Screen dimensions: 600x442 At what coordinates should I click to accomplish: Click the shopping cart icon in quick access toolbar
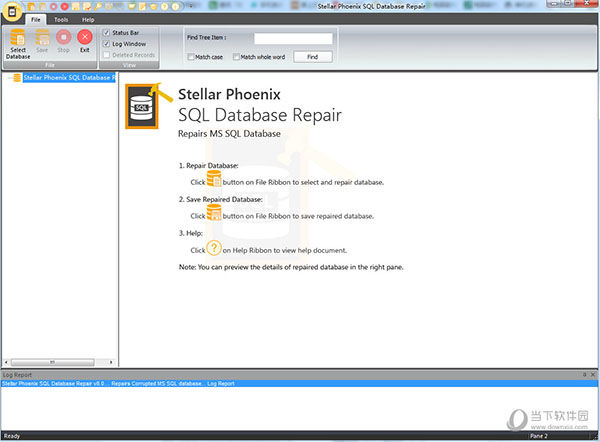click(x=131, y=7)
